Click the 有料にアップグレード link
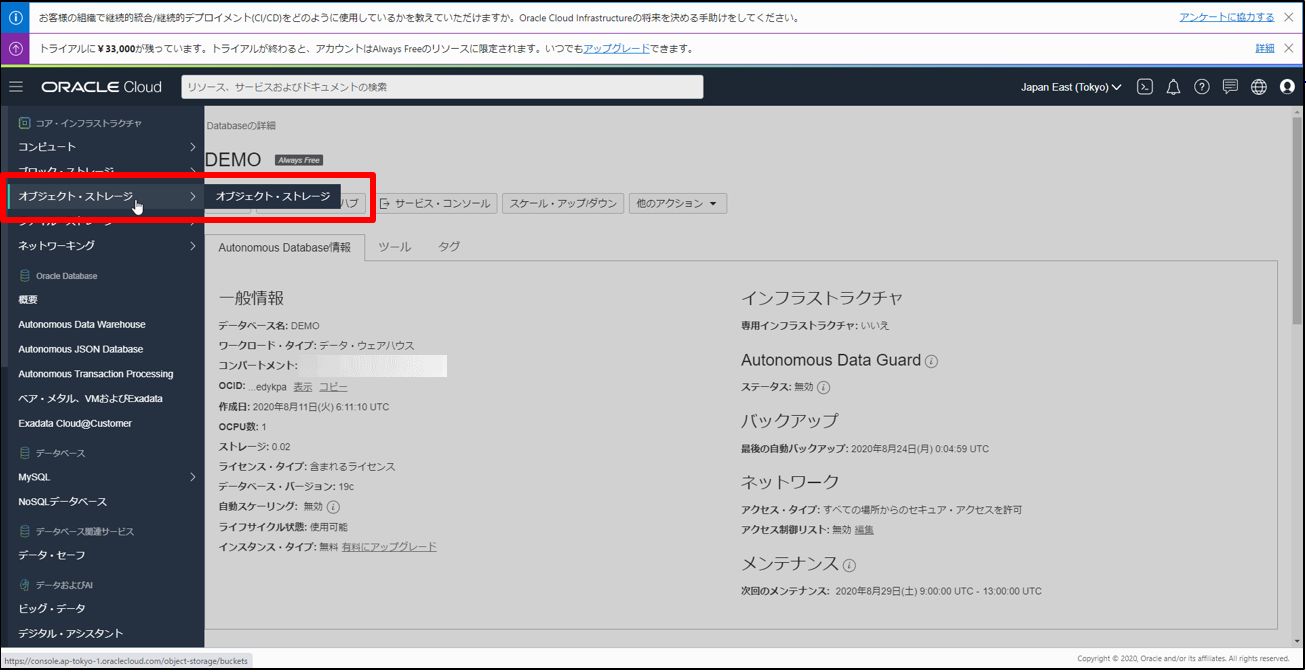Viewport: 1306px width, 672px height. click(389, 547)
